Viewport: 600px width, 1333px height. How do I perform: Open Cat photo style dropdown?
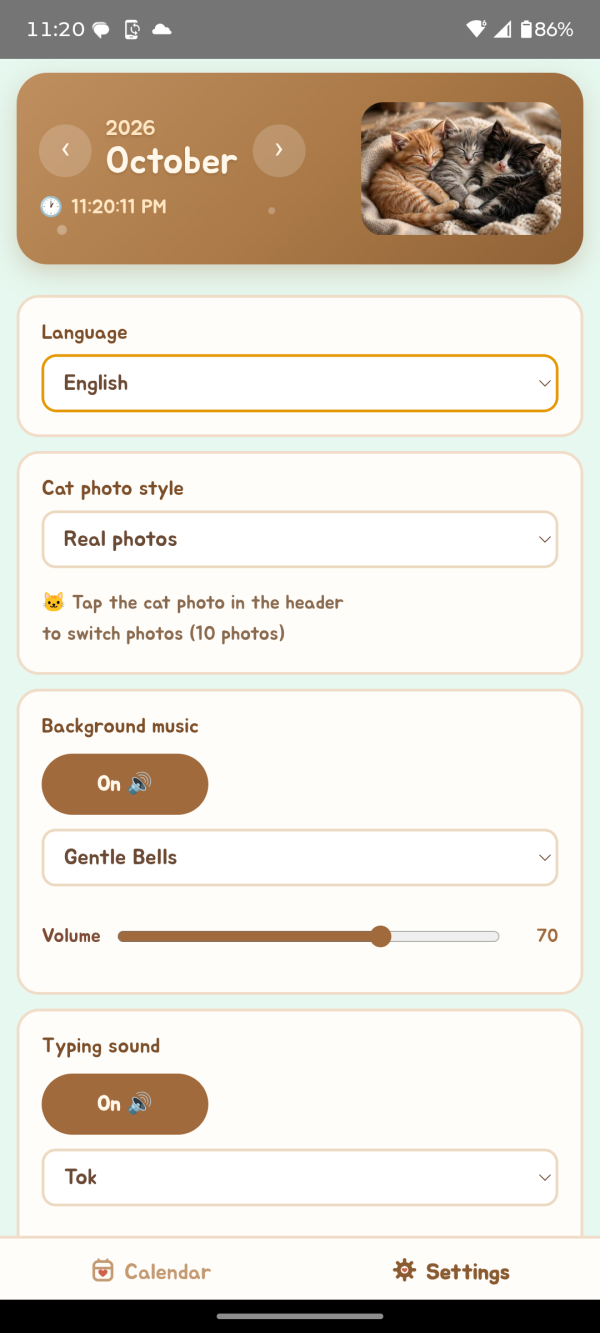click(300, 539)
